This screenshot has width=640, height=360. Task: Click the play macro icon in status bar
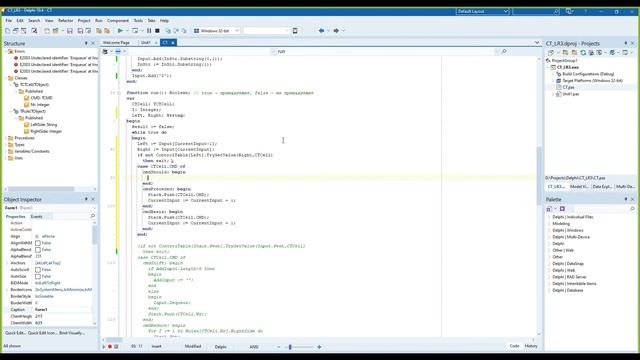tap(104, 347)
